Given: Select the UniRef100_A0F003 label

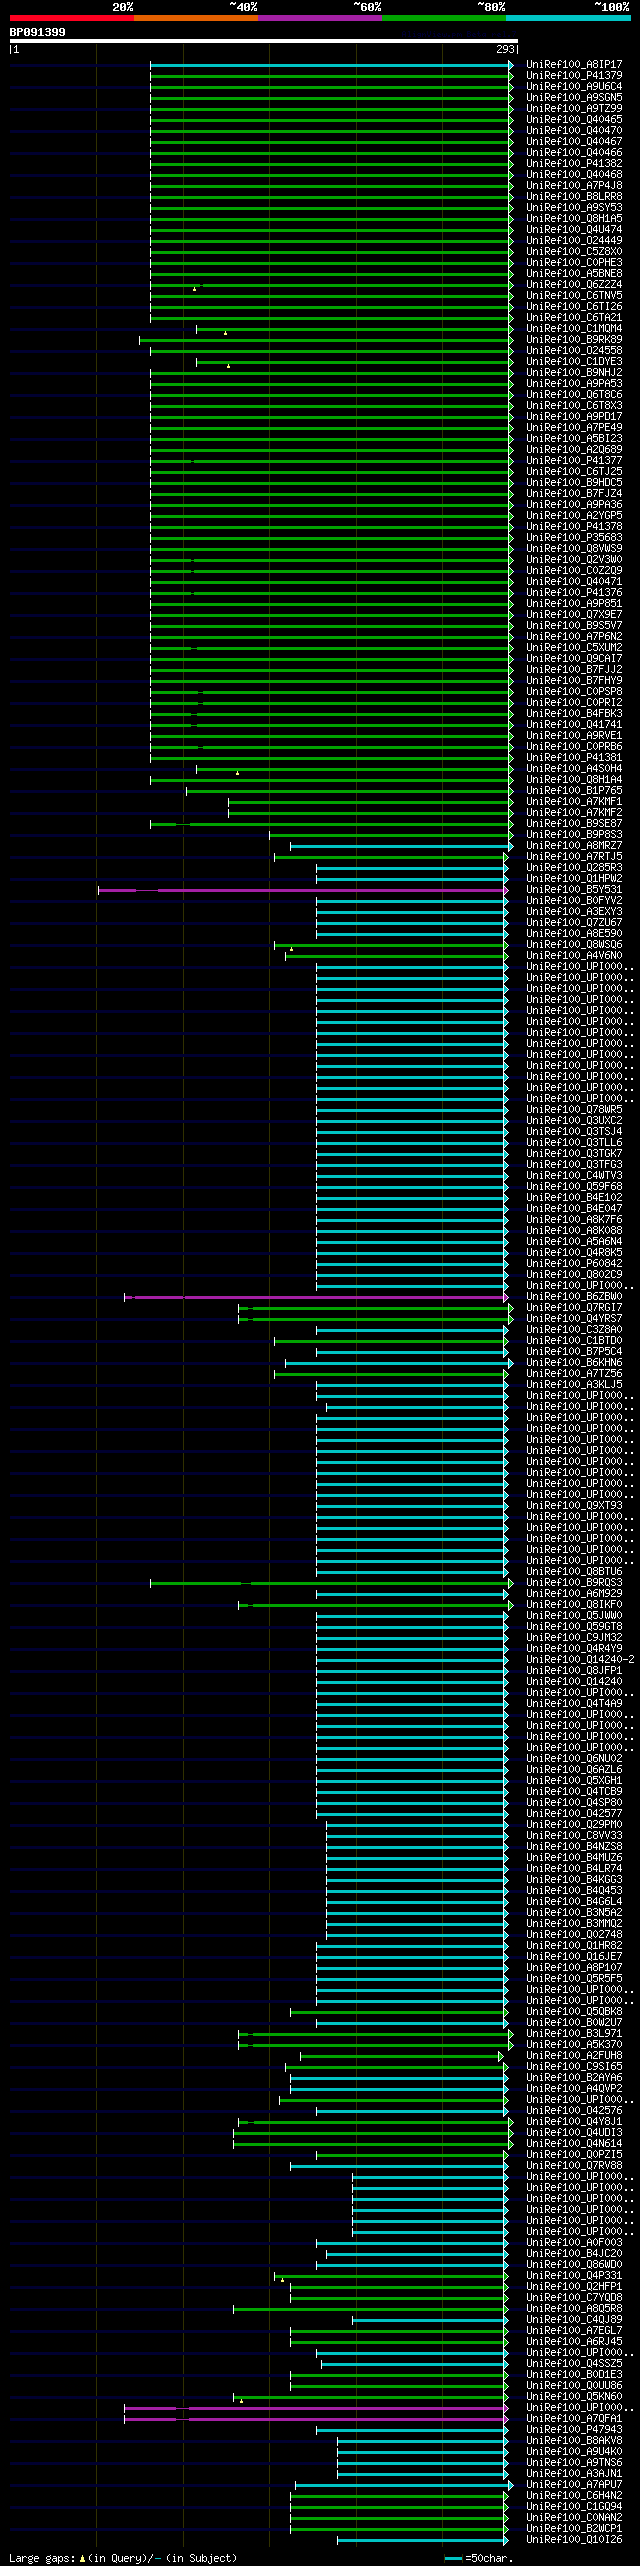Looking at the screenshot, I should point(574,2243).
